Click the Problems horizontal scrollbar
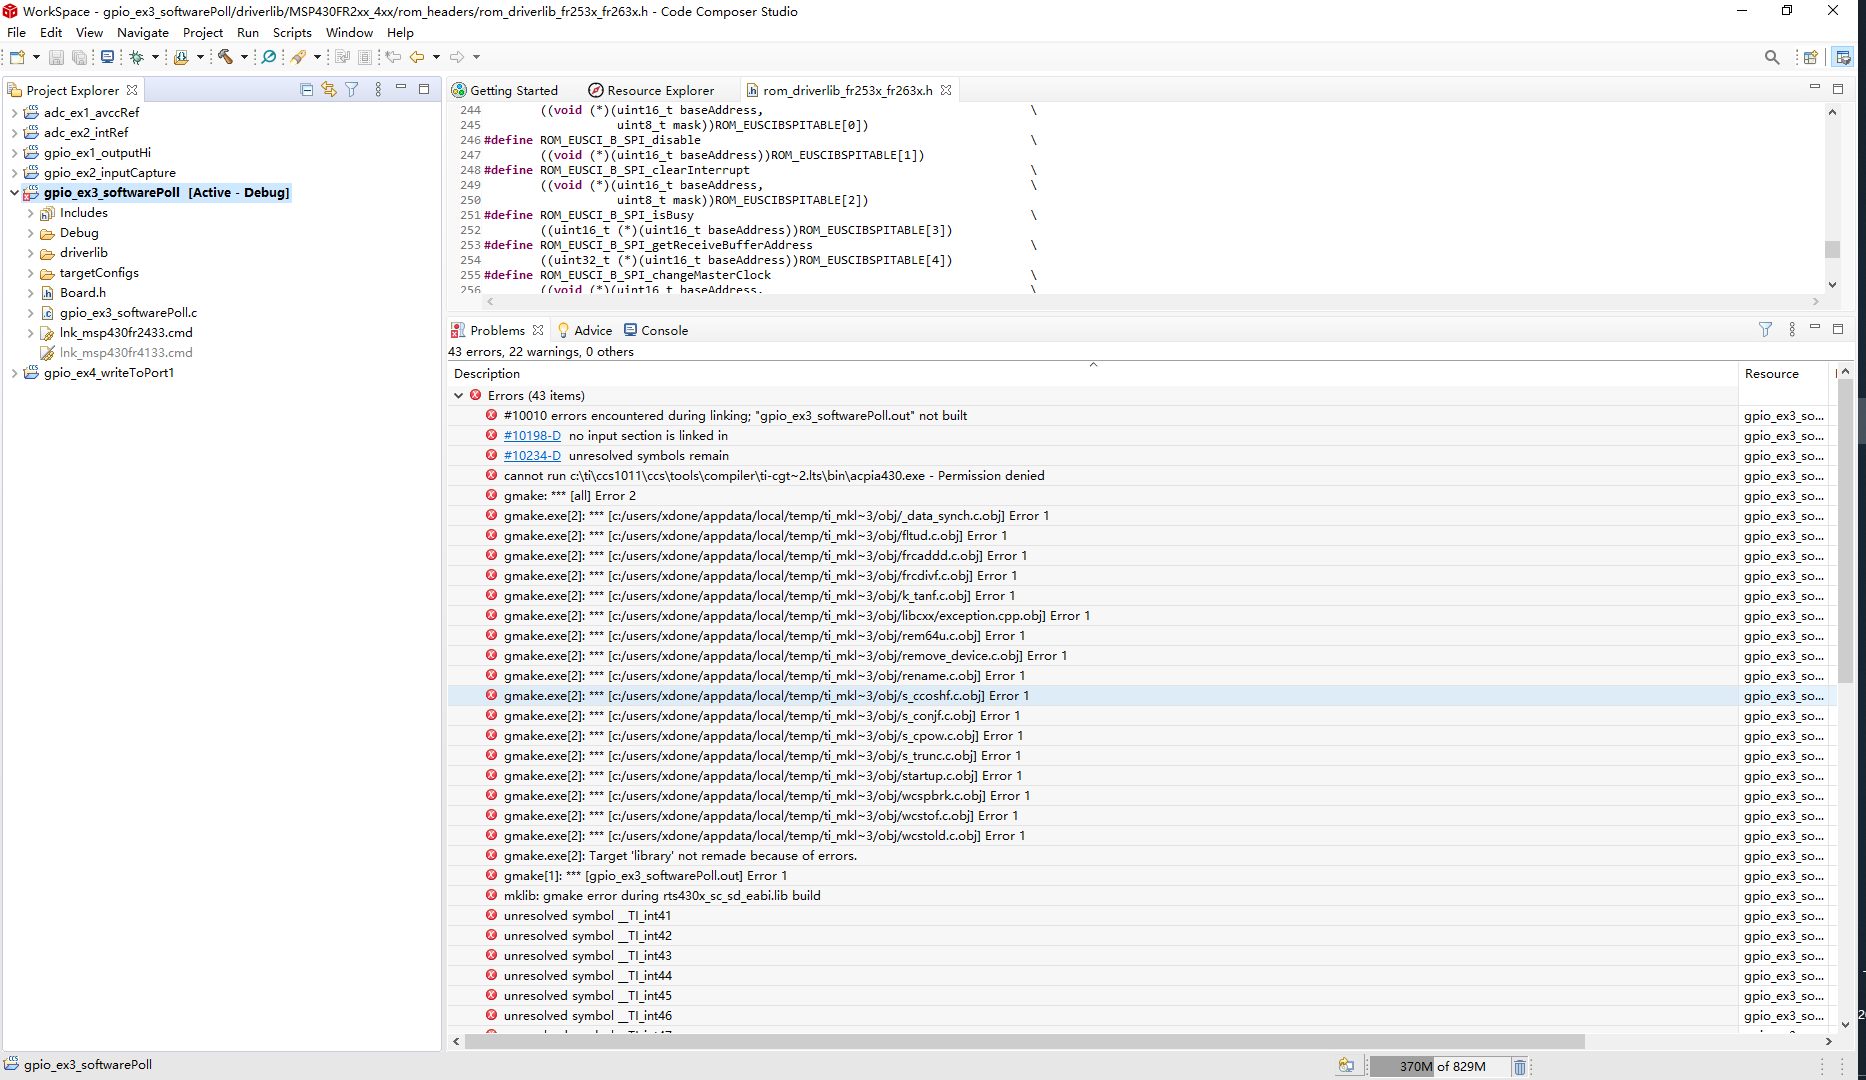This screenshot has width=1866, height=1080. coord(1024,1041)
